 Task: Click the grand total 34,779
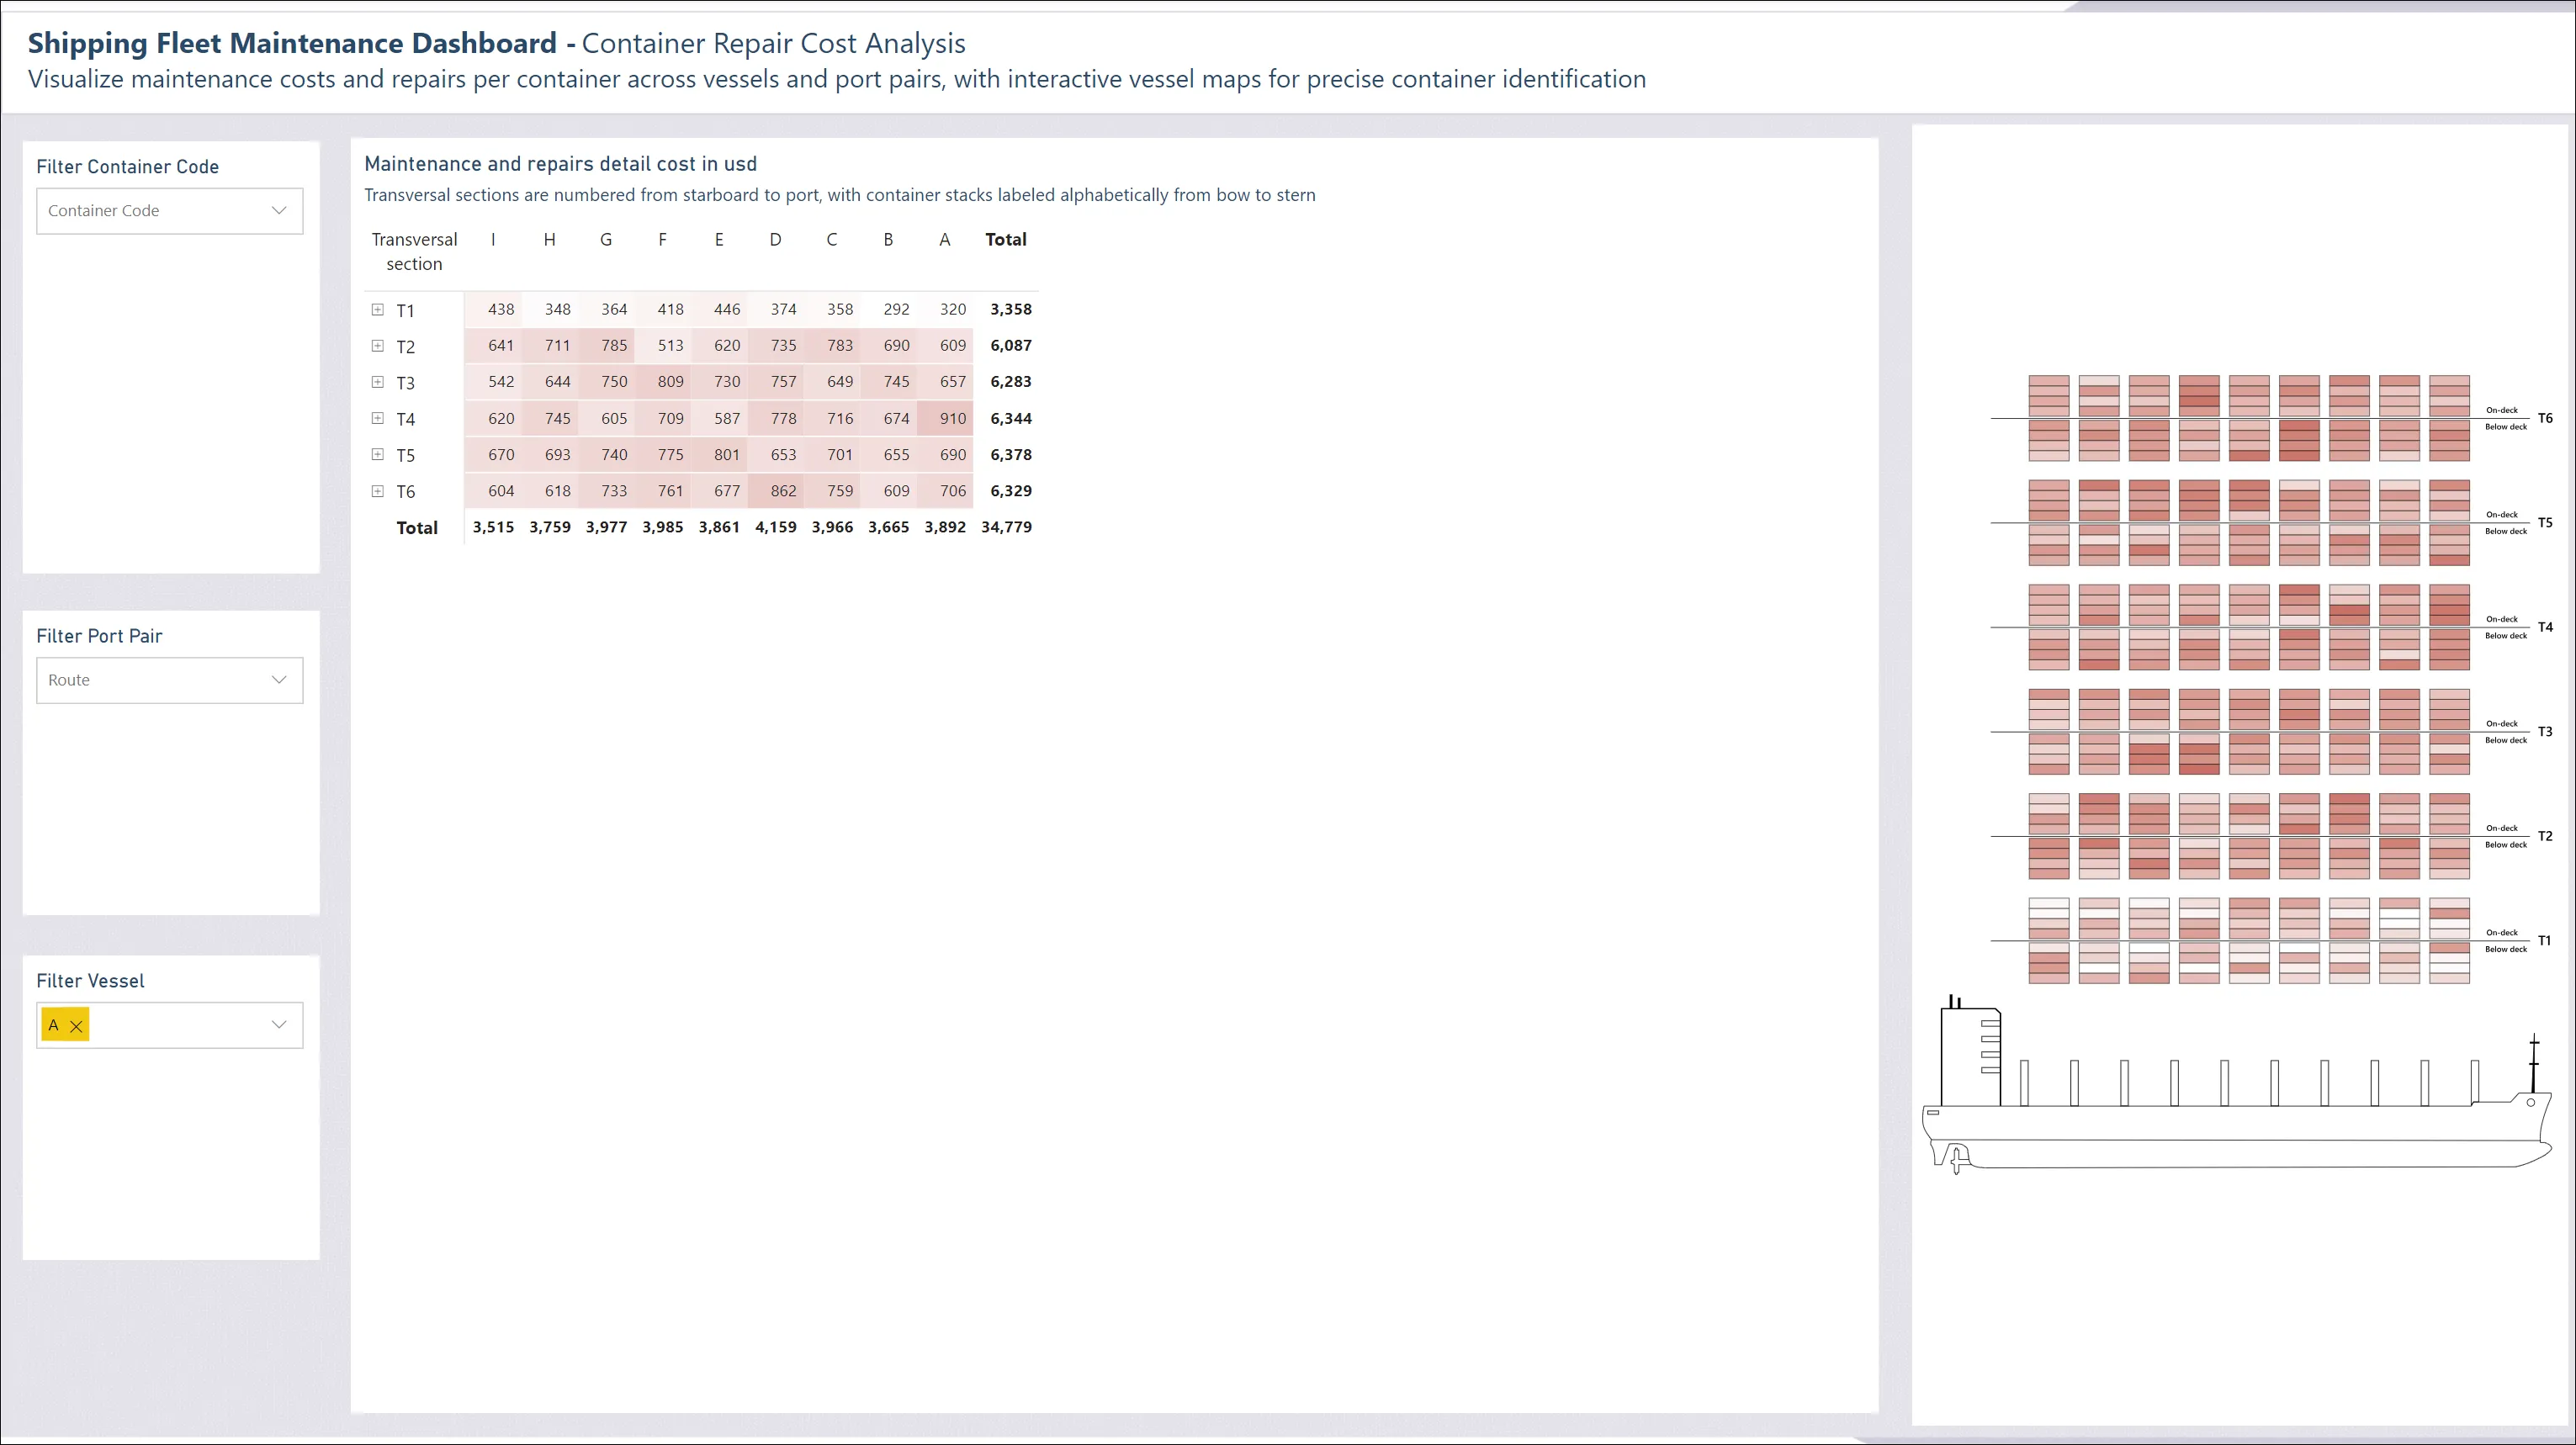tap(1007, 527)
